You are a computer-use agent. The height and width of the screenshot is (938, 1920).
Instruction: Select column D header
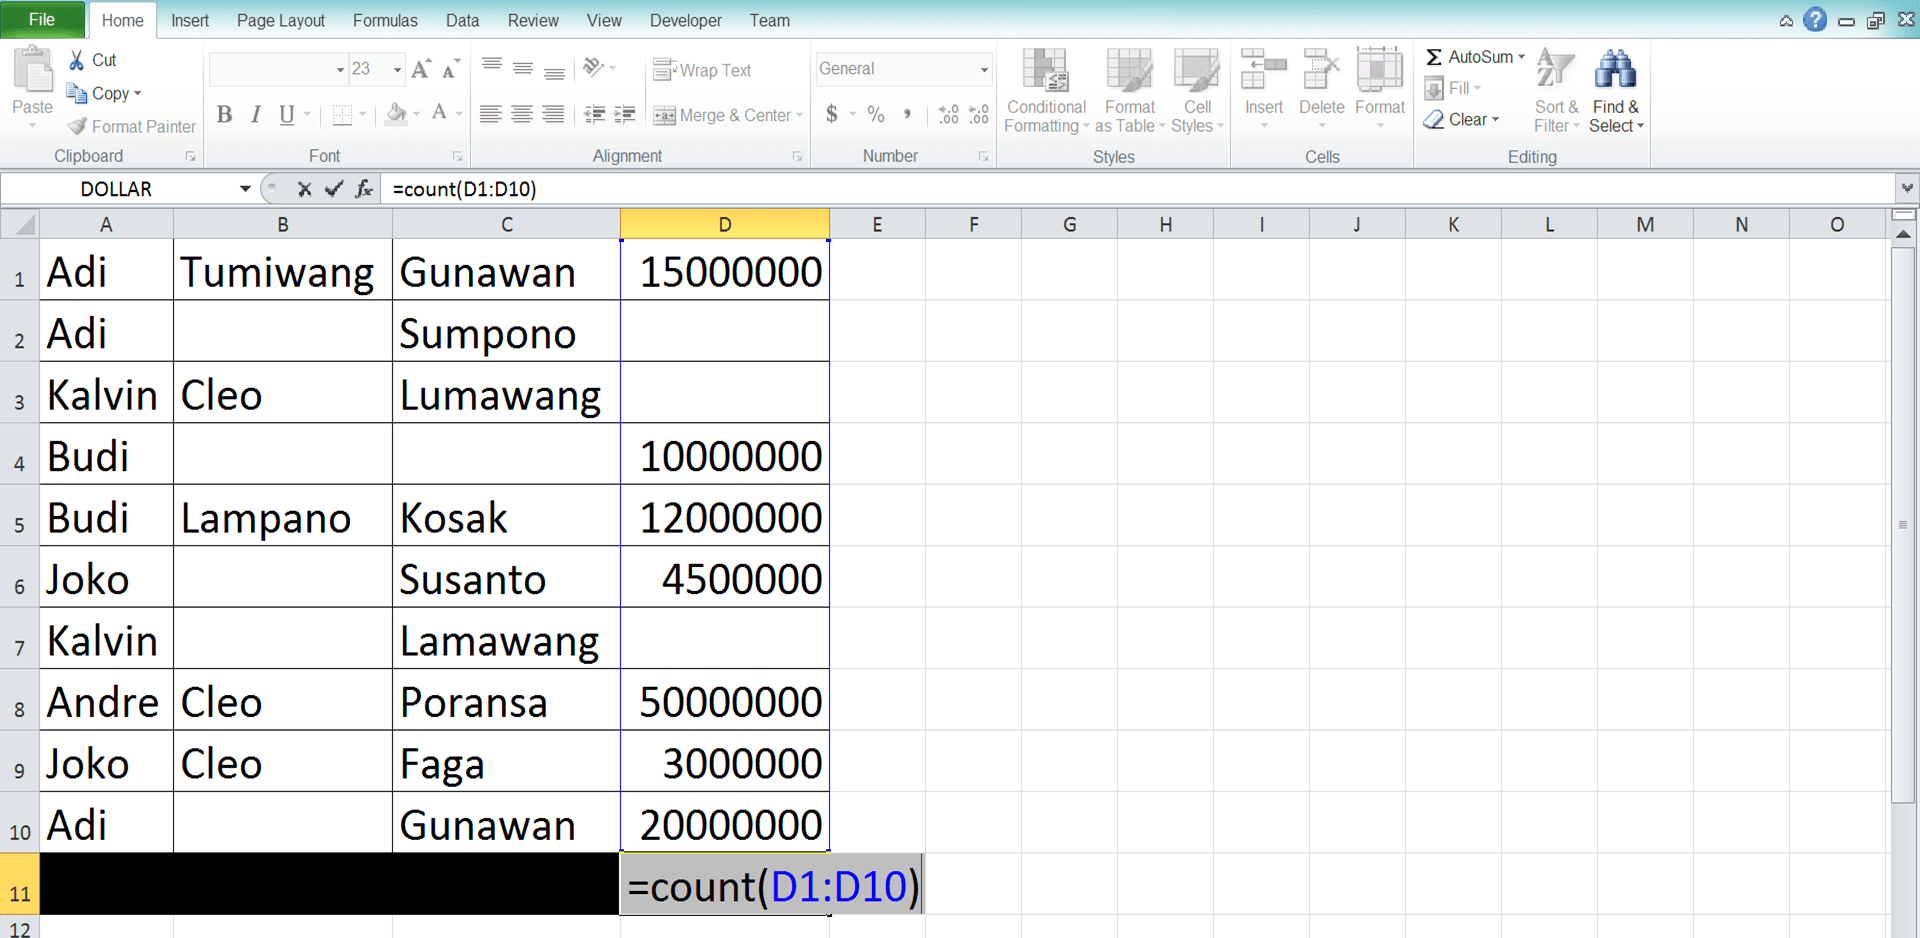(724, 225)
